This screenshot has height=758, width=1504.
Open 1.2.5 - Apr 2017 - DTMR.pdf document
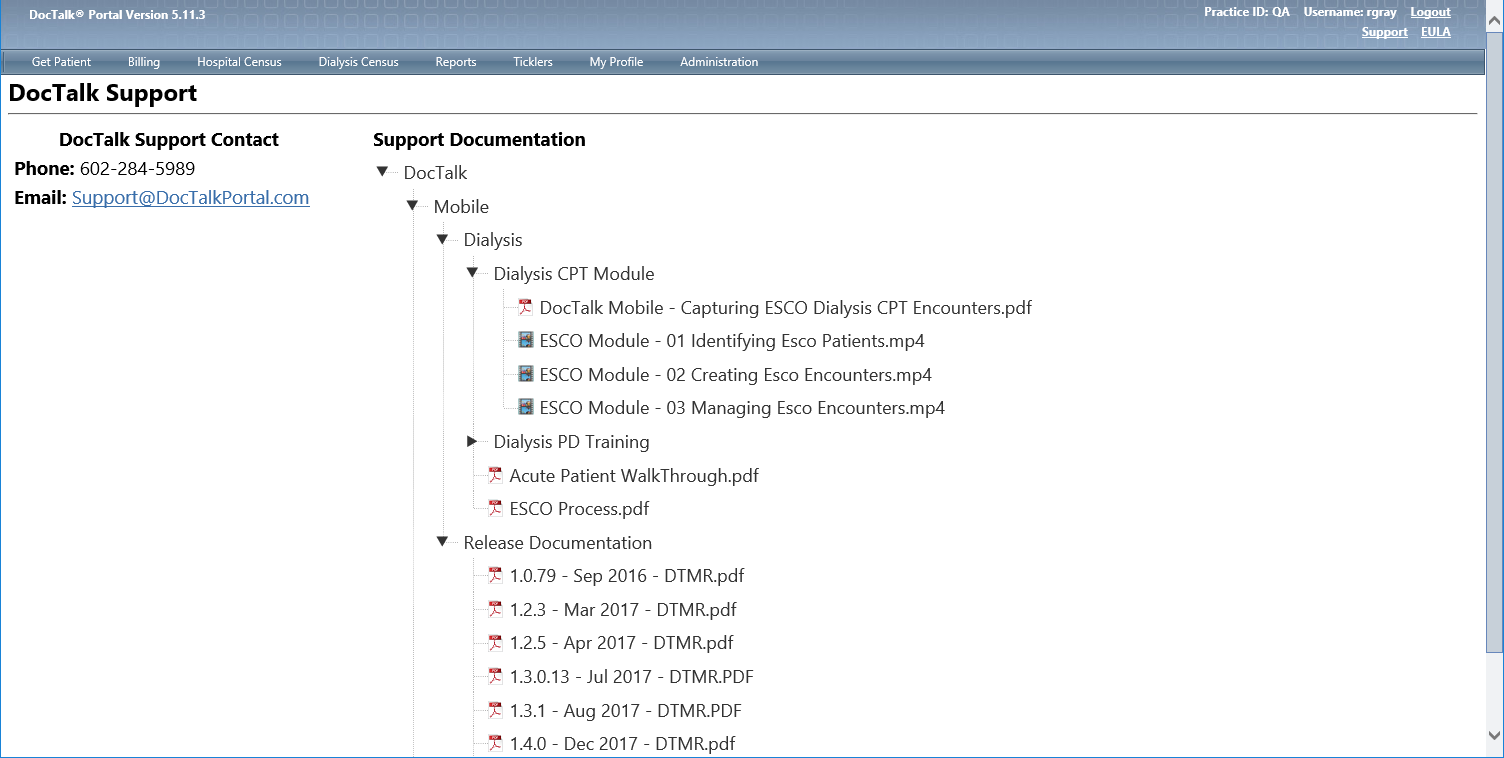pyautogui.click(x=620, y=643)
